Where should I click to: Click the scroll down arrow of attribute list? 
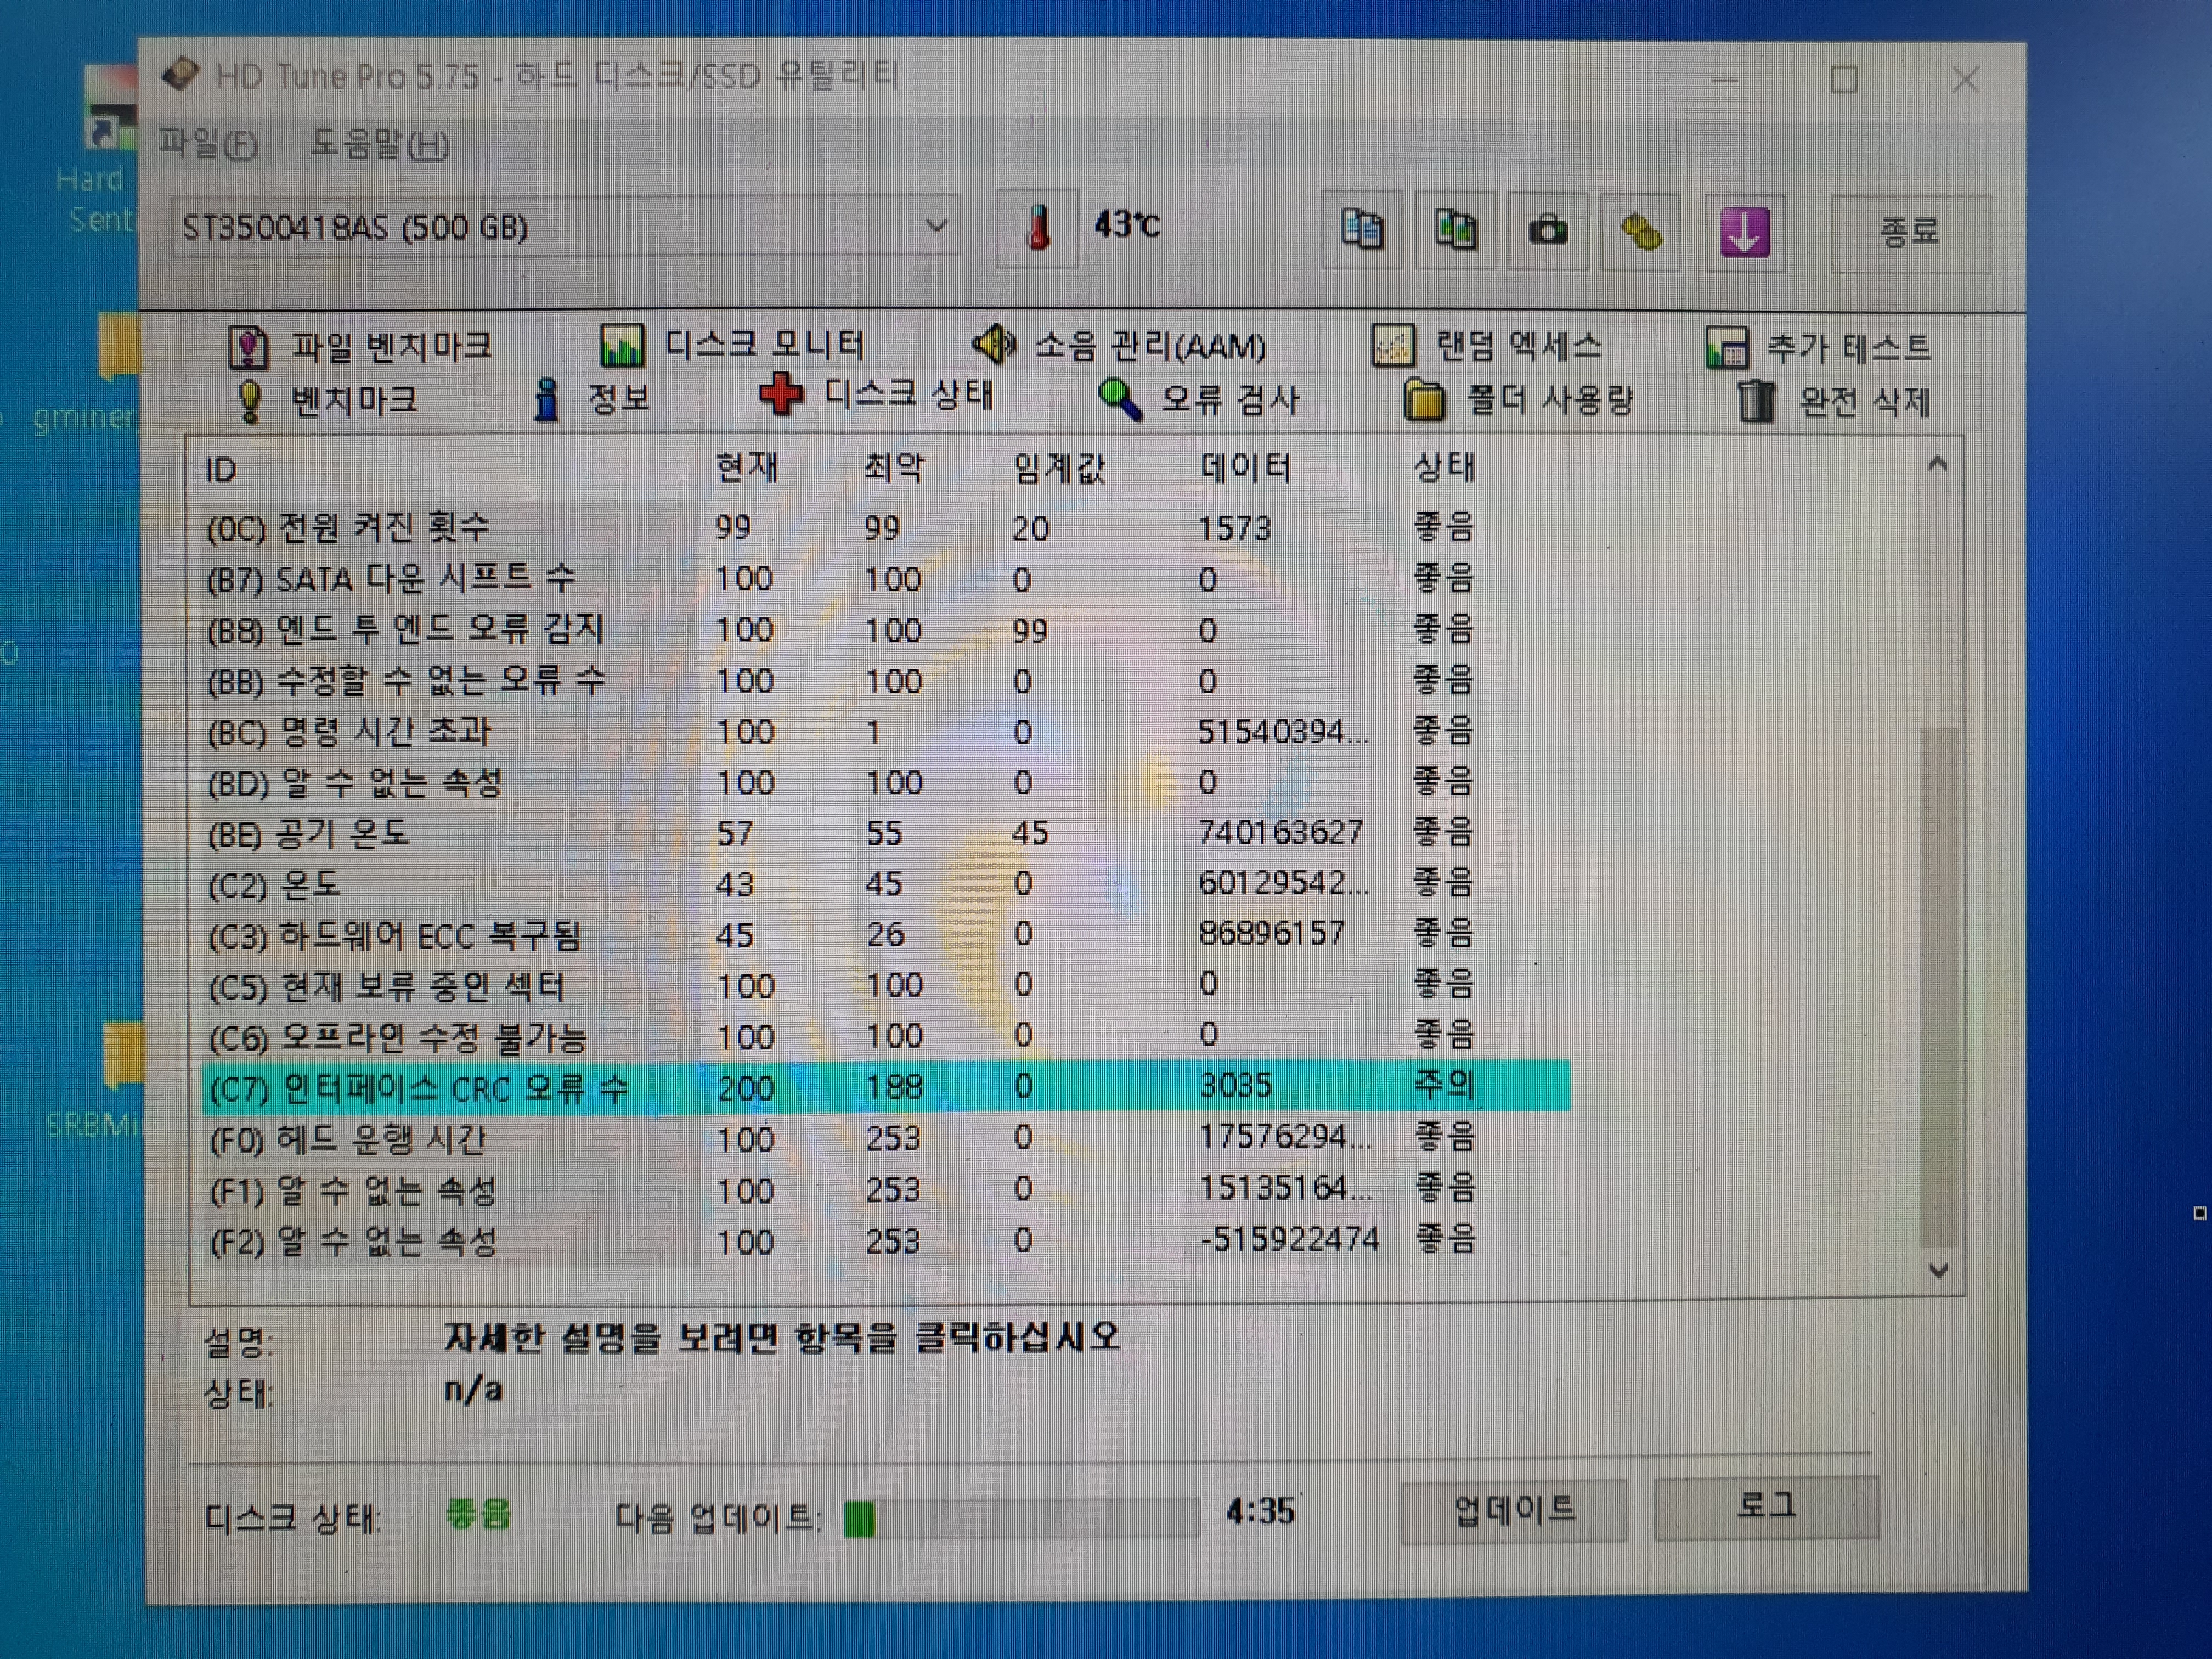pos(1939,1270)
